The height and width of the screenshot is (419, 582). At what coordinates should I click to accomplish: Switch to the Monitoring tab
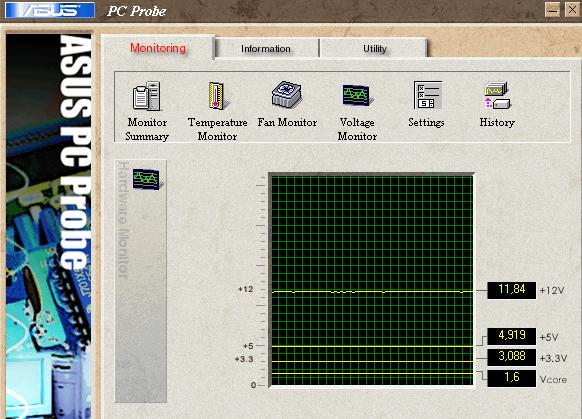[158, 48]
